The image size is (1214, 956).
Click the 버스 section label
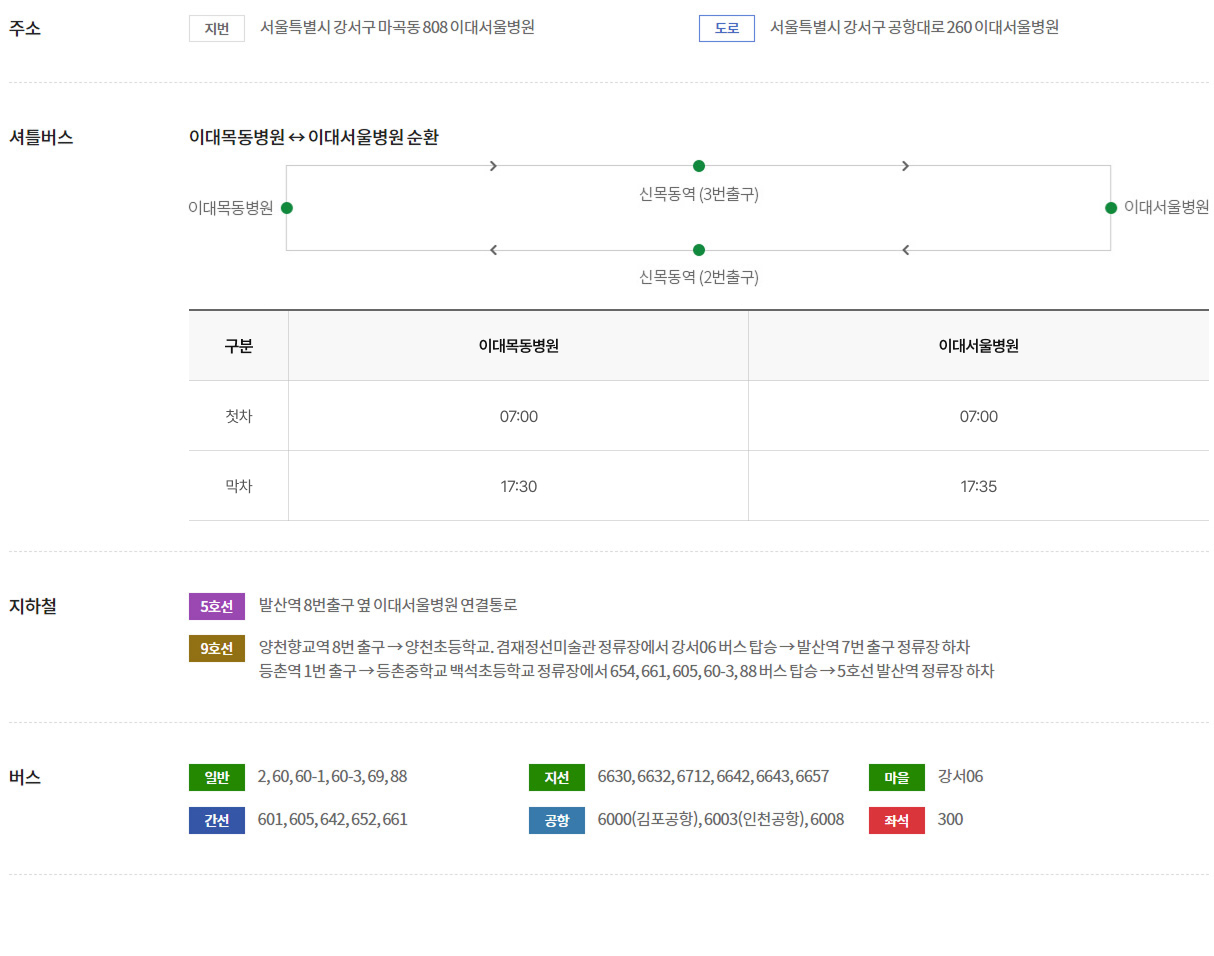point(25,777)
